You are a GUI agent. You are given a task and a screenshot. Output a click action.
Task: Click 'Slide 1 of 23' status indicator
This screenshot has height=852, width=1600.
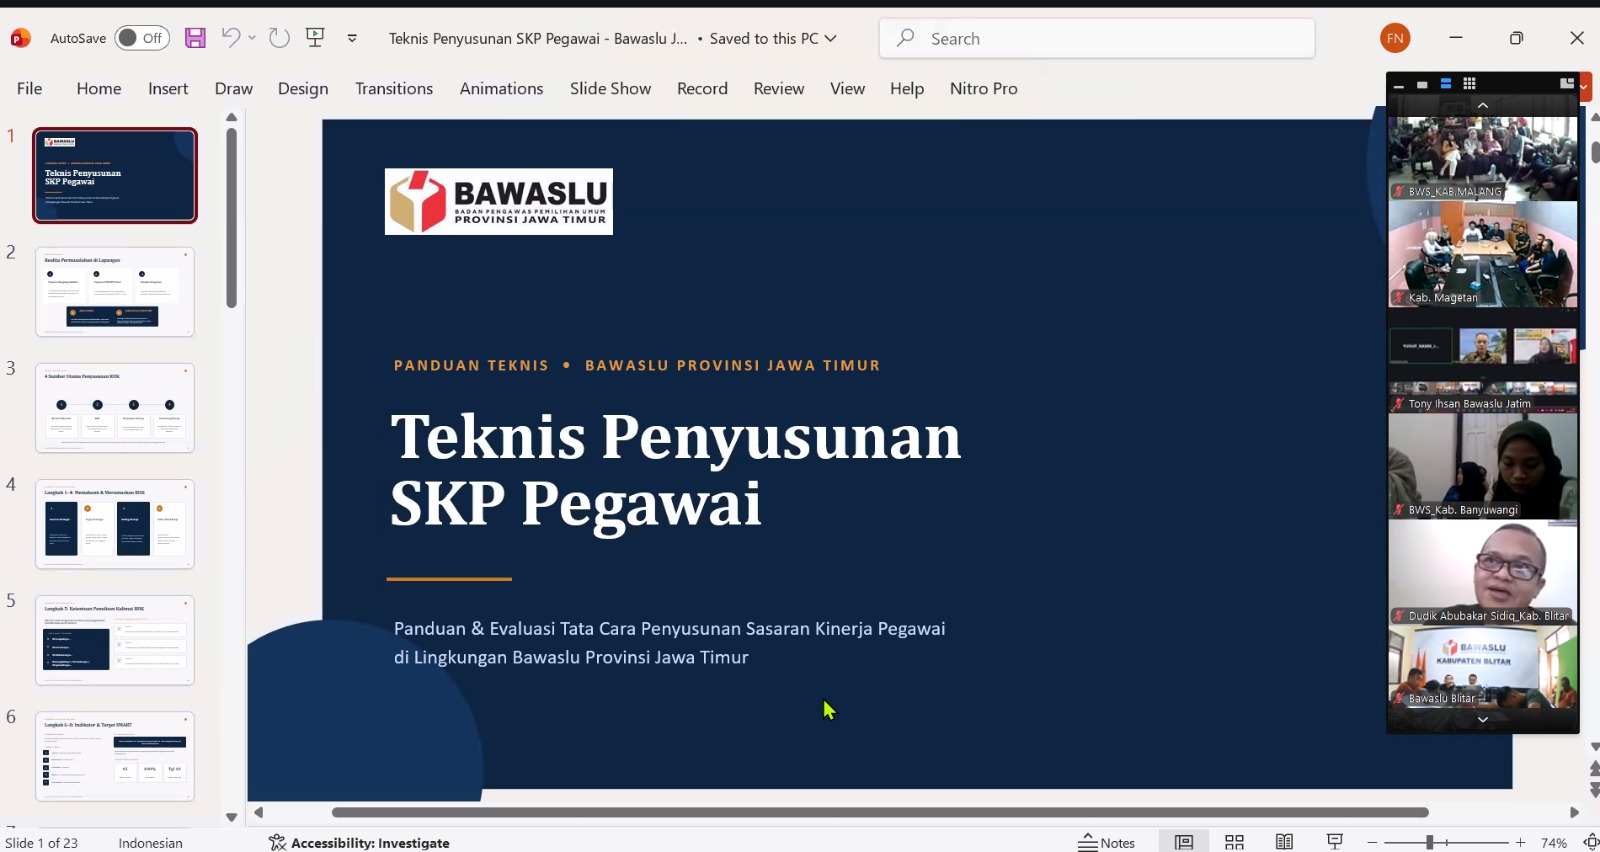click(41, 843)
